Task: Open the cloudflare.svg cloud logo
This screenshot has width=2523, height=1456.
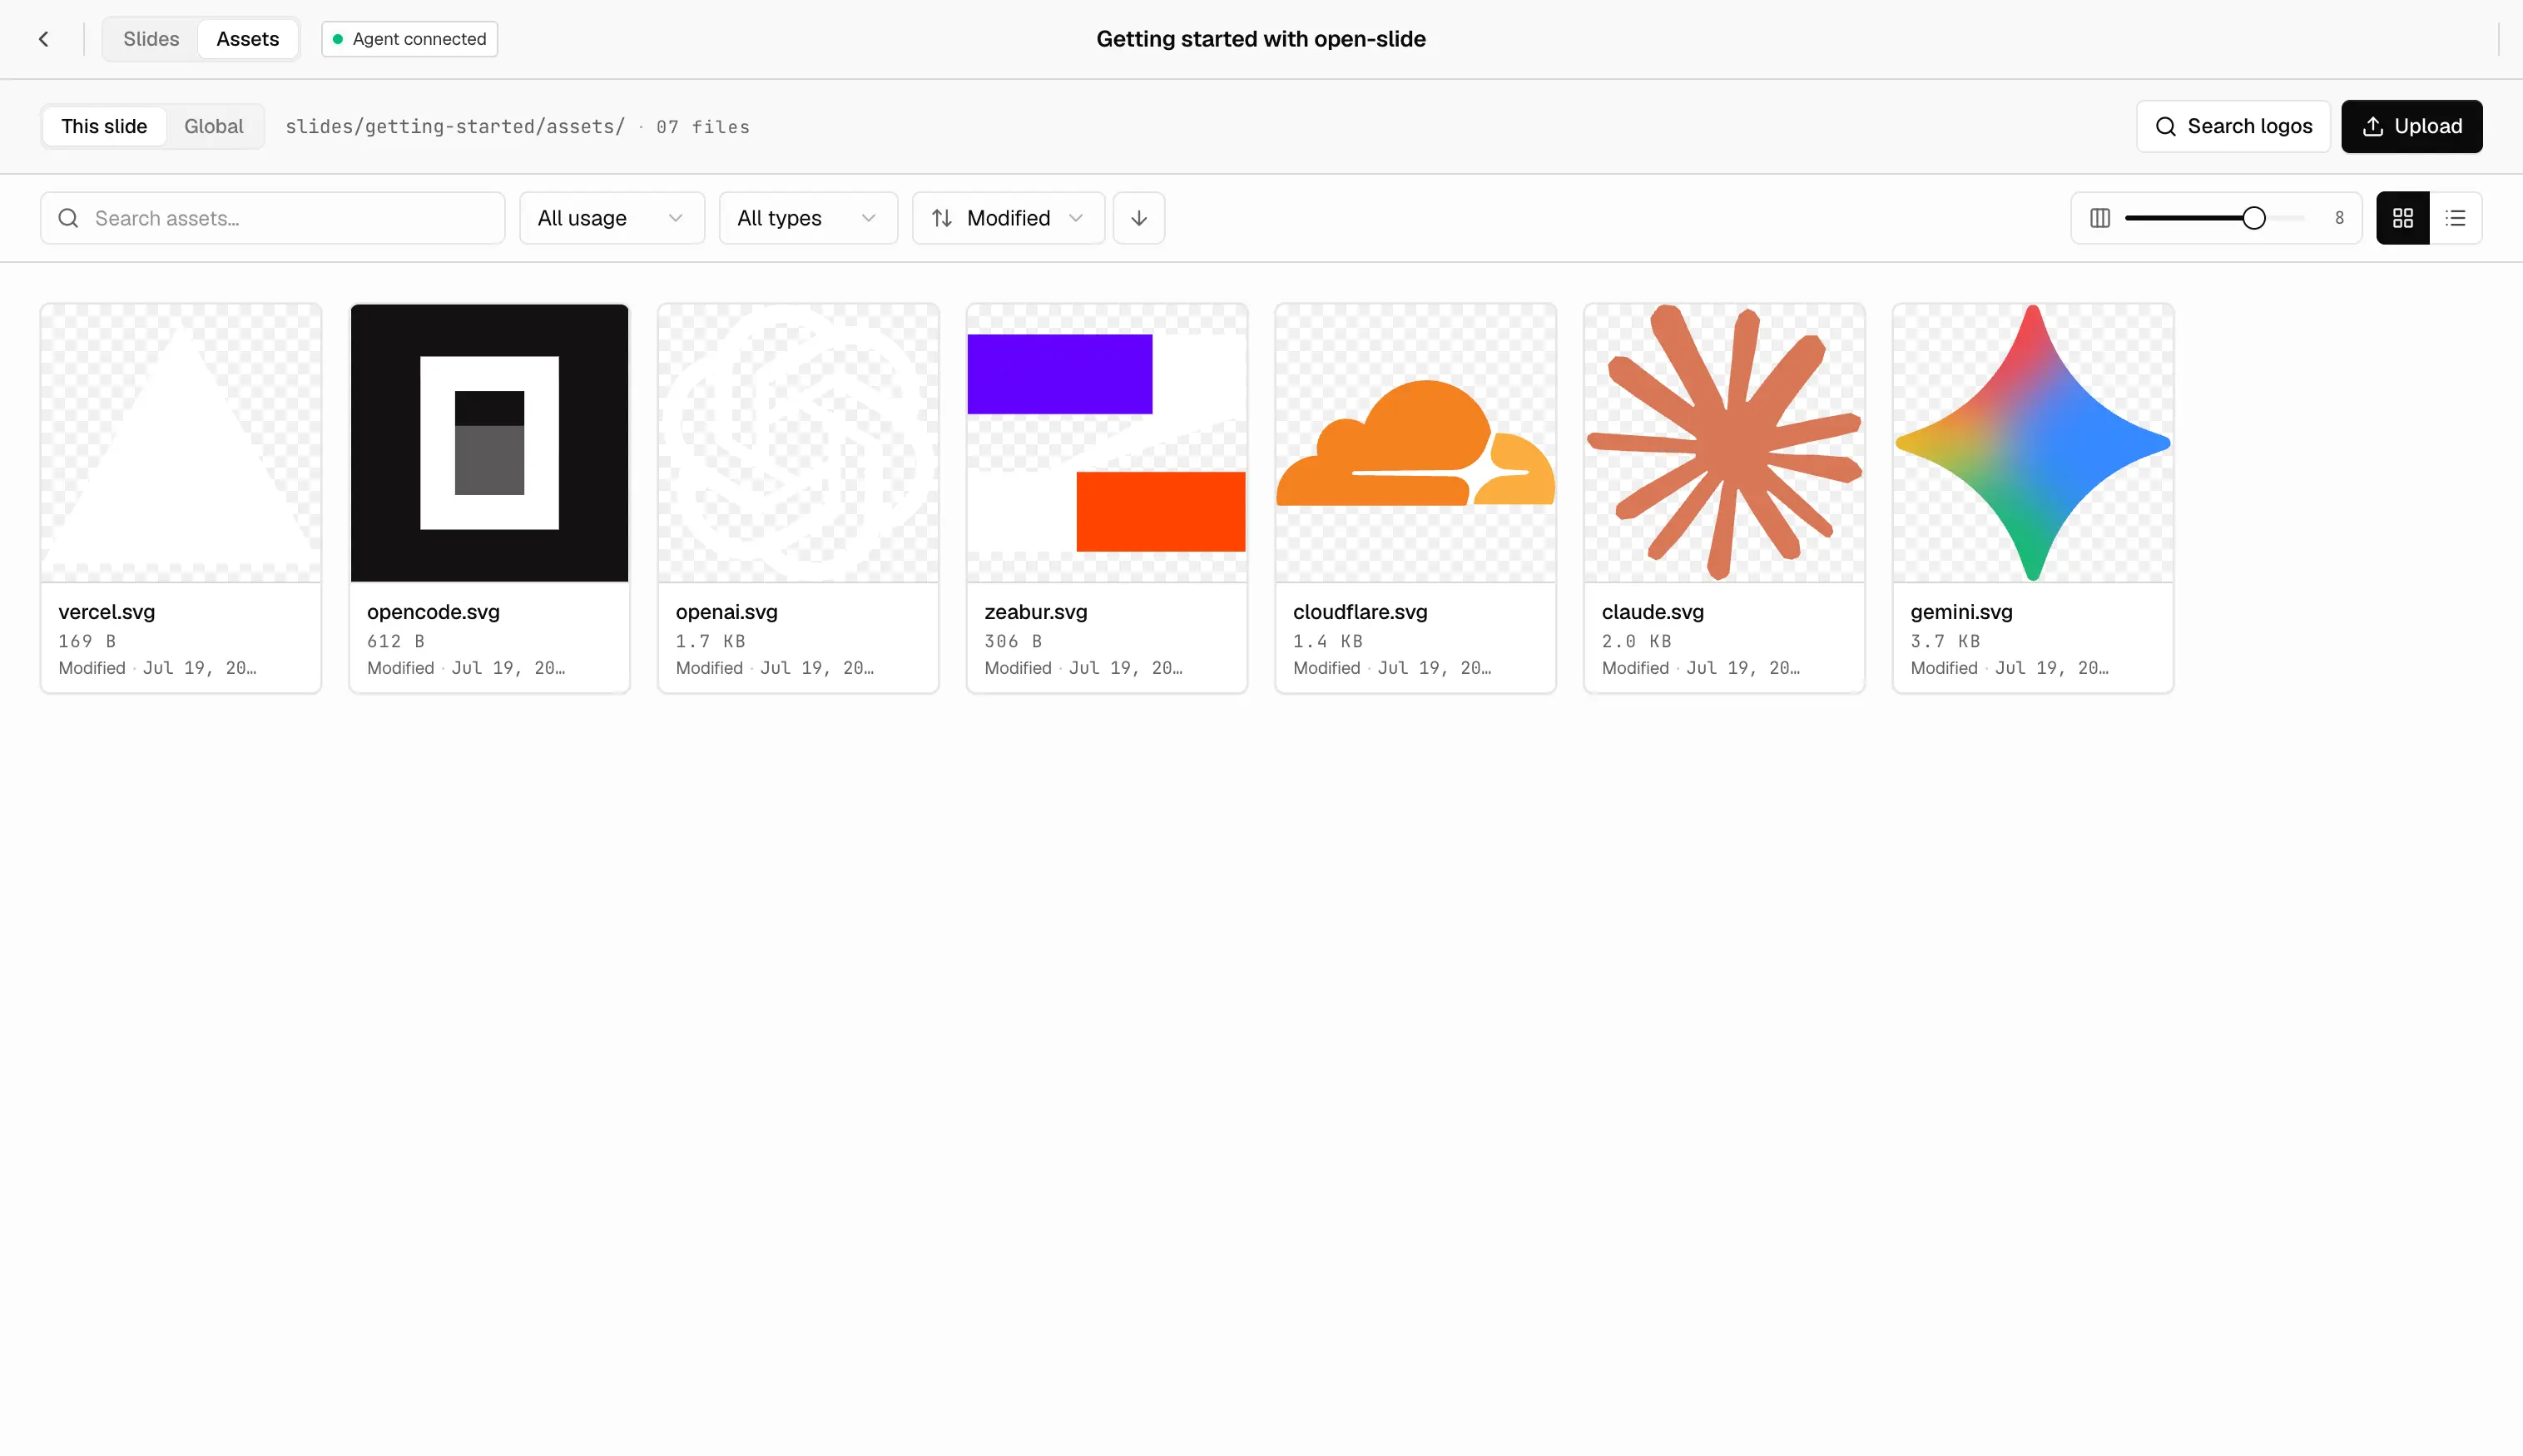Action: 1415,443
